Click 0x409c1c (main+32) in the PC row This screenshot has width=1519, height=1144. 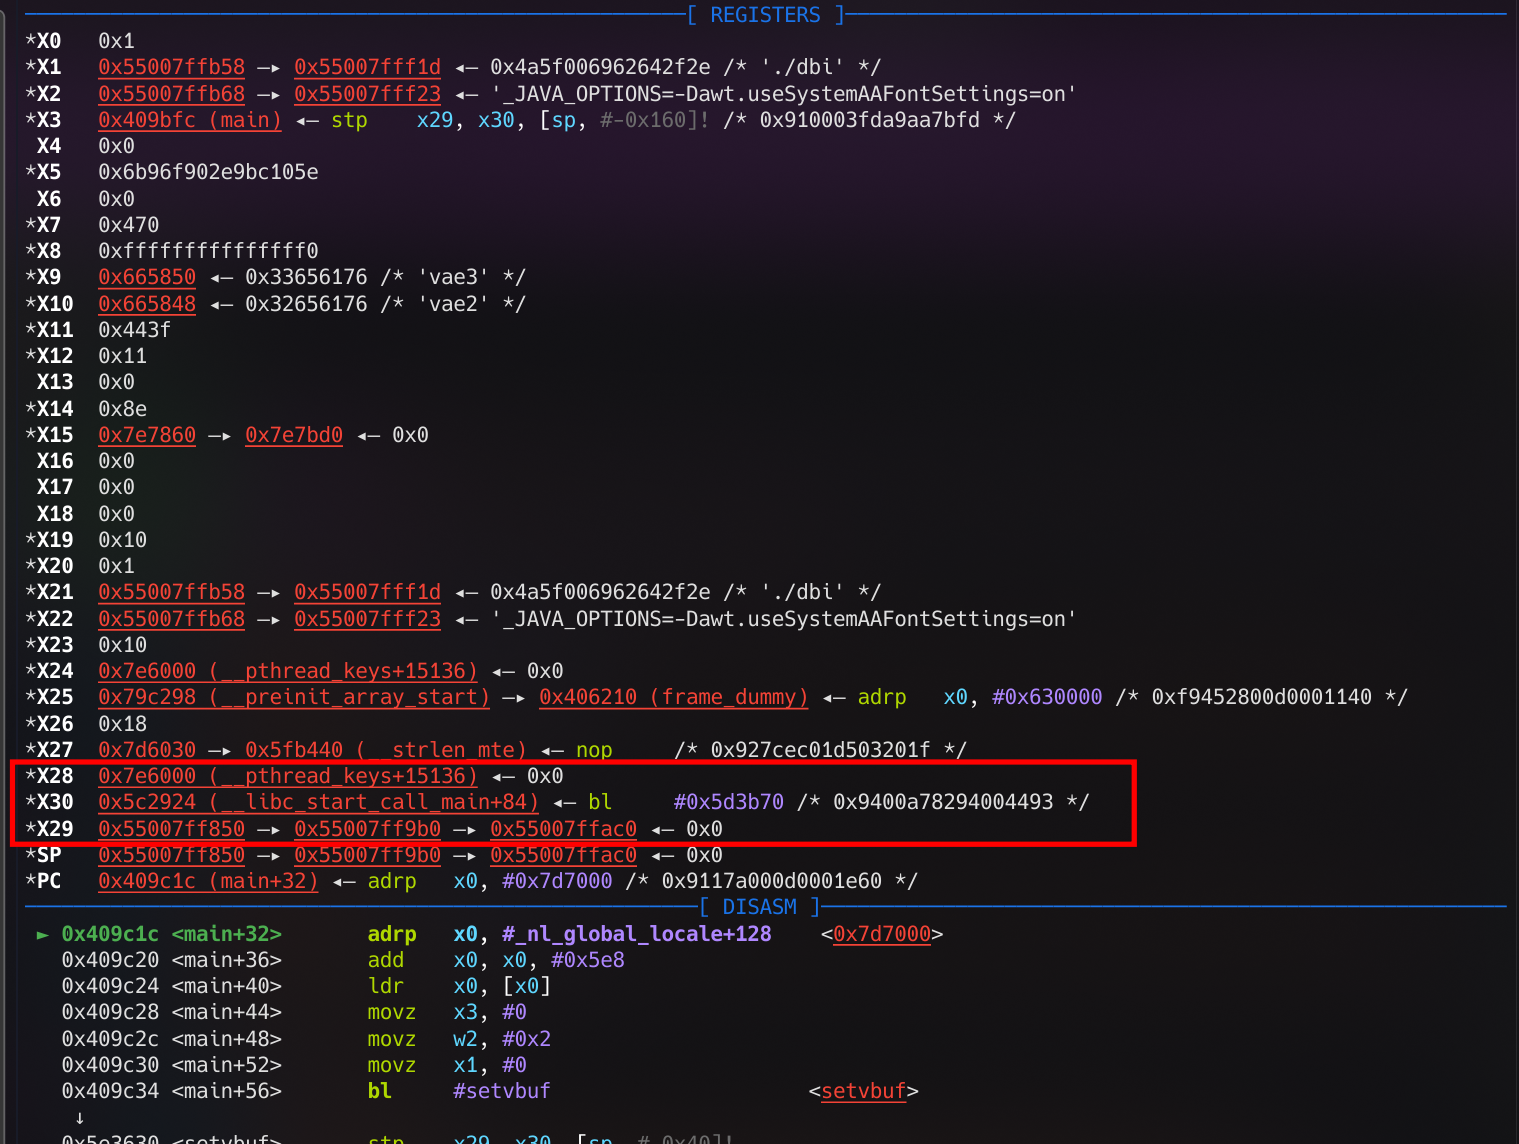coord(208,881)
